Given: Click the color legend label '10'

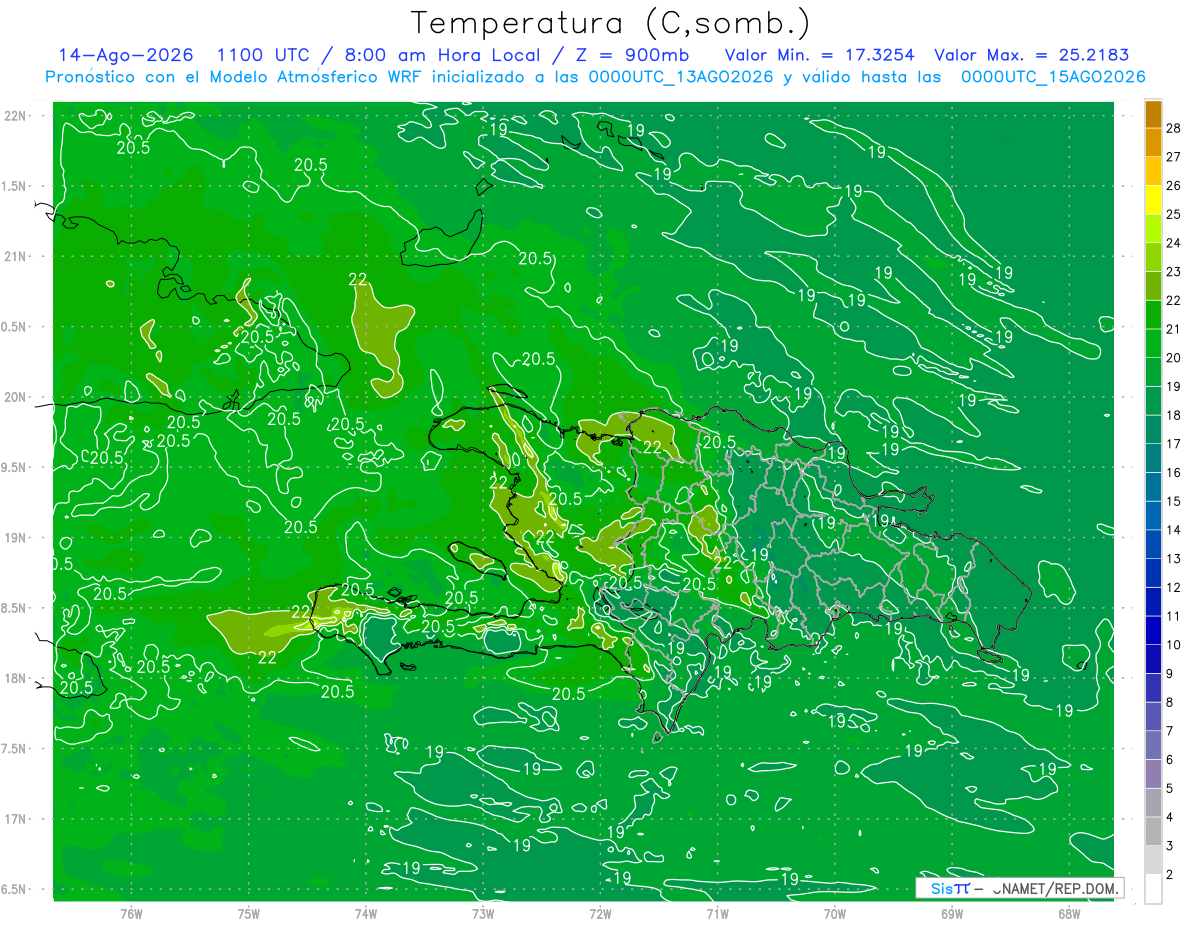Looking at the screenshot, I should (1174, 645).
